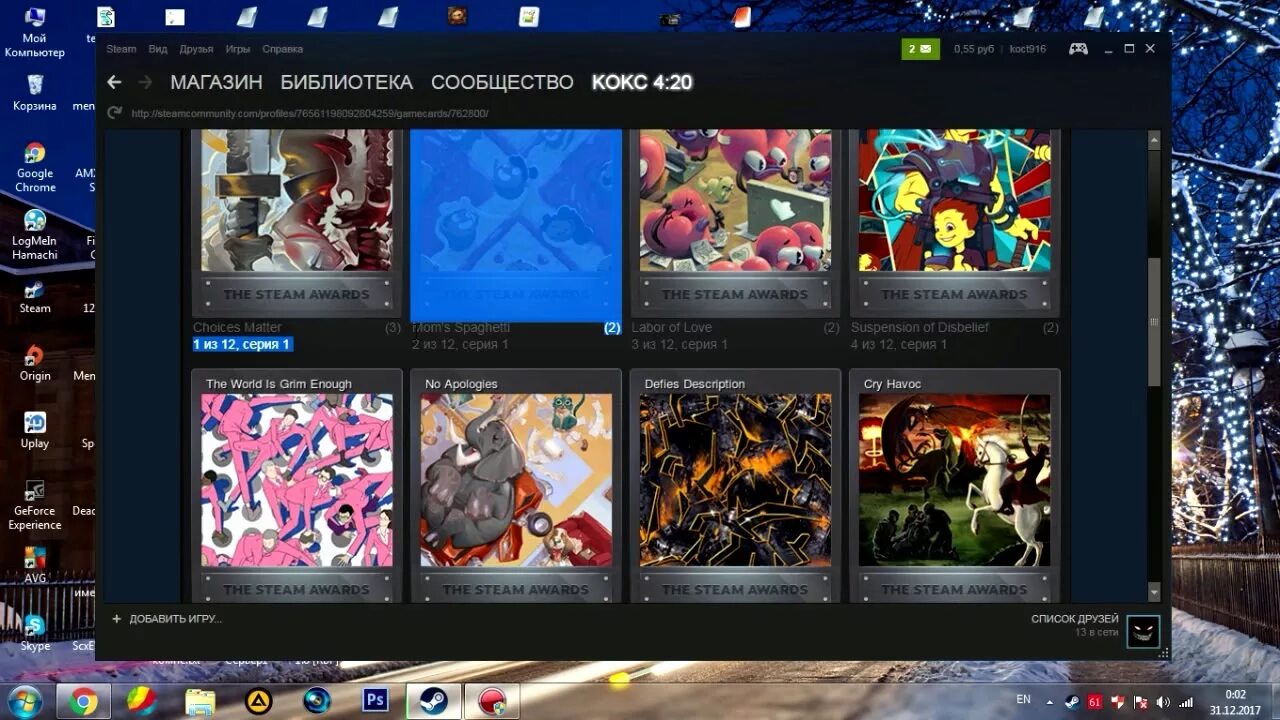
Task: Open friends list avatar icon
Action: pos(1143,631)
